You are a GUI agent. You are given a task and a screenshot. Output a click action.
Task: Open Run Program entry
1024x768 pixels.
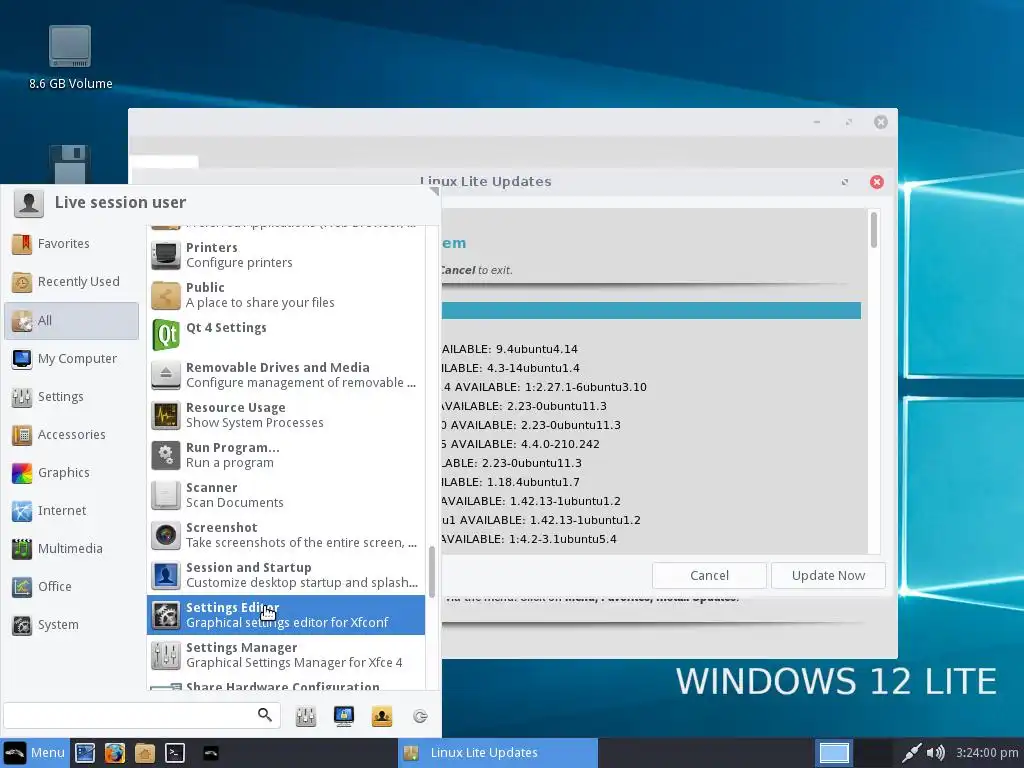tap(286, 455)
